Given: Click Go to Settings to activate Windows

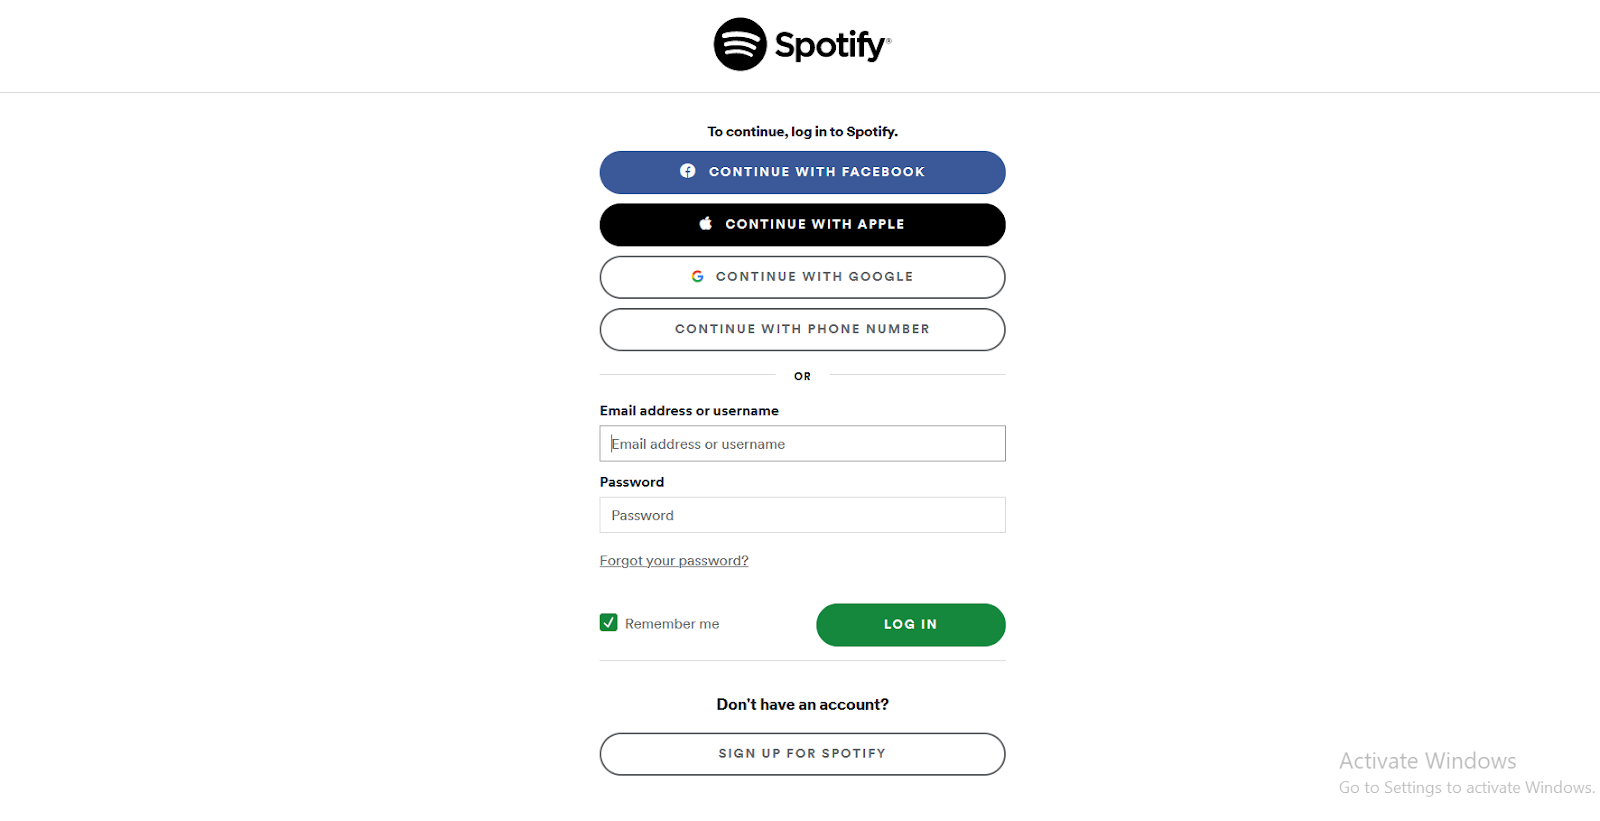Looking at the screenshot, I should pyautogui.click(x=1466, y=787).
